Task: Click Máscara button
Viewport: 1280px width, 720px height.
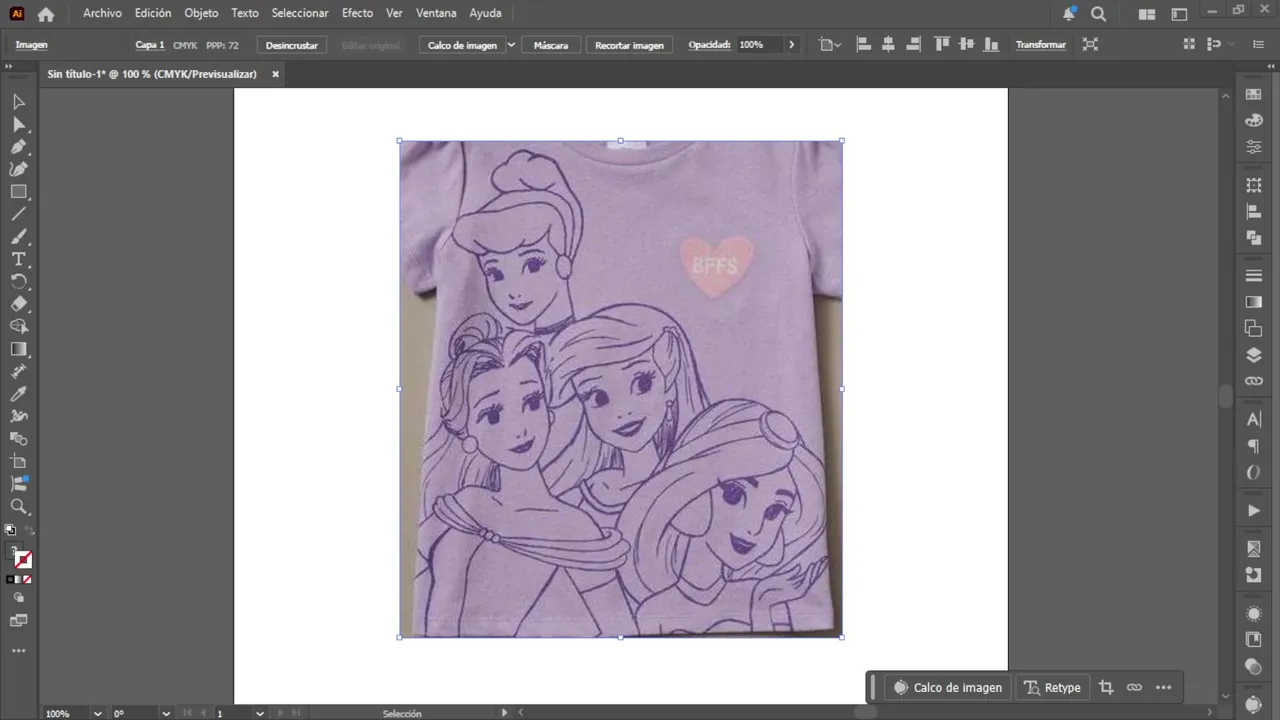Action: click(x=551, y=45)
